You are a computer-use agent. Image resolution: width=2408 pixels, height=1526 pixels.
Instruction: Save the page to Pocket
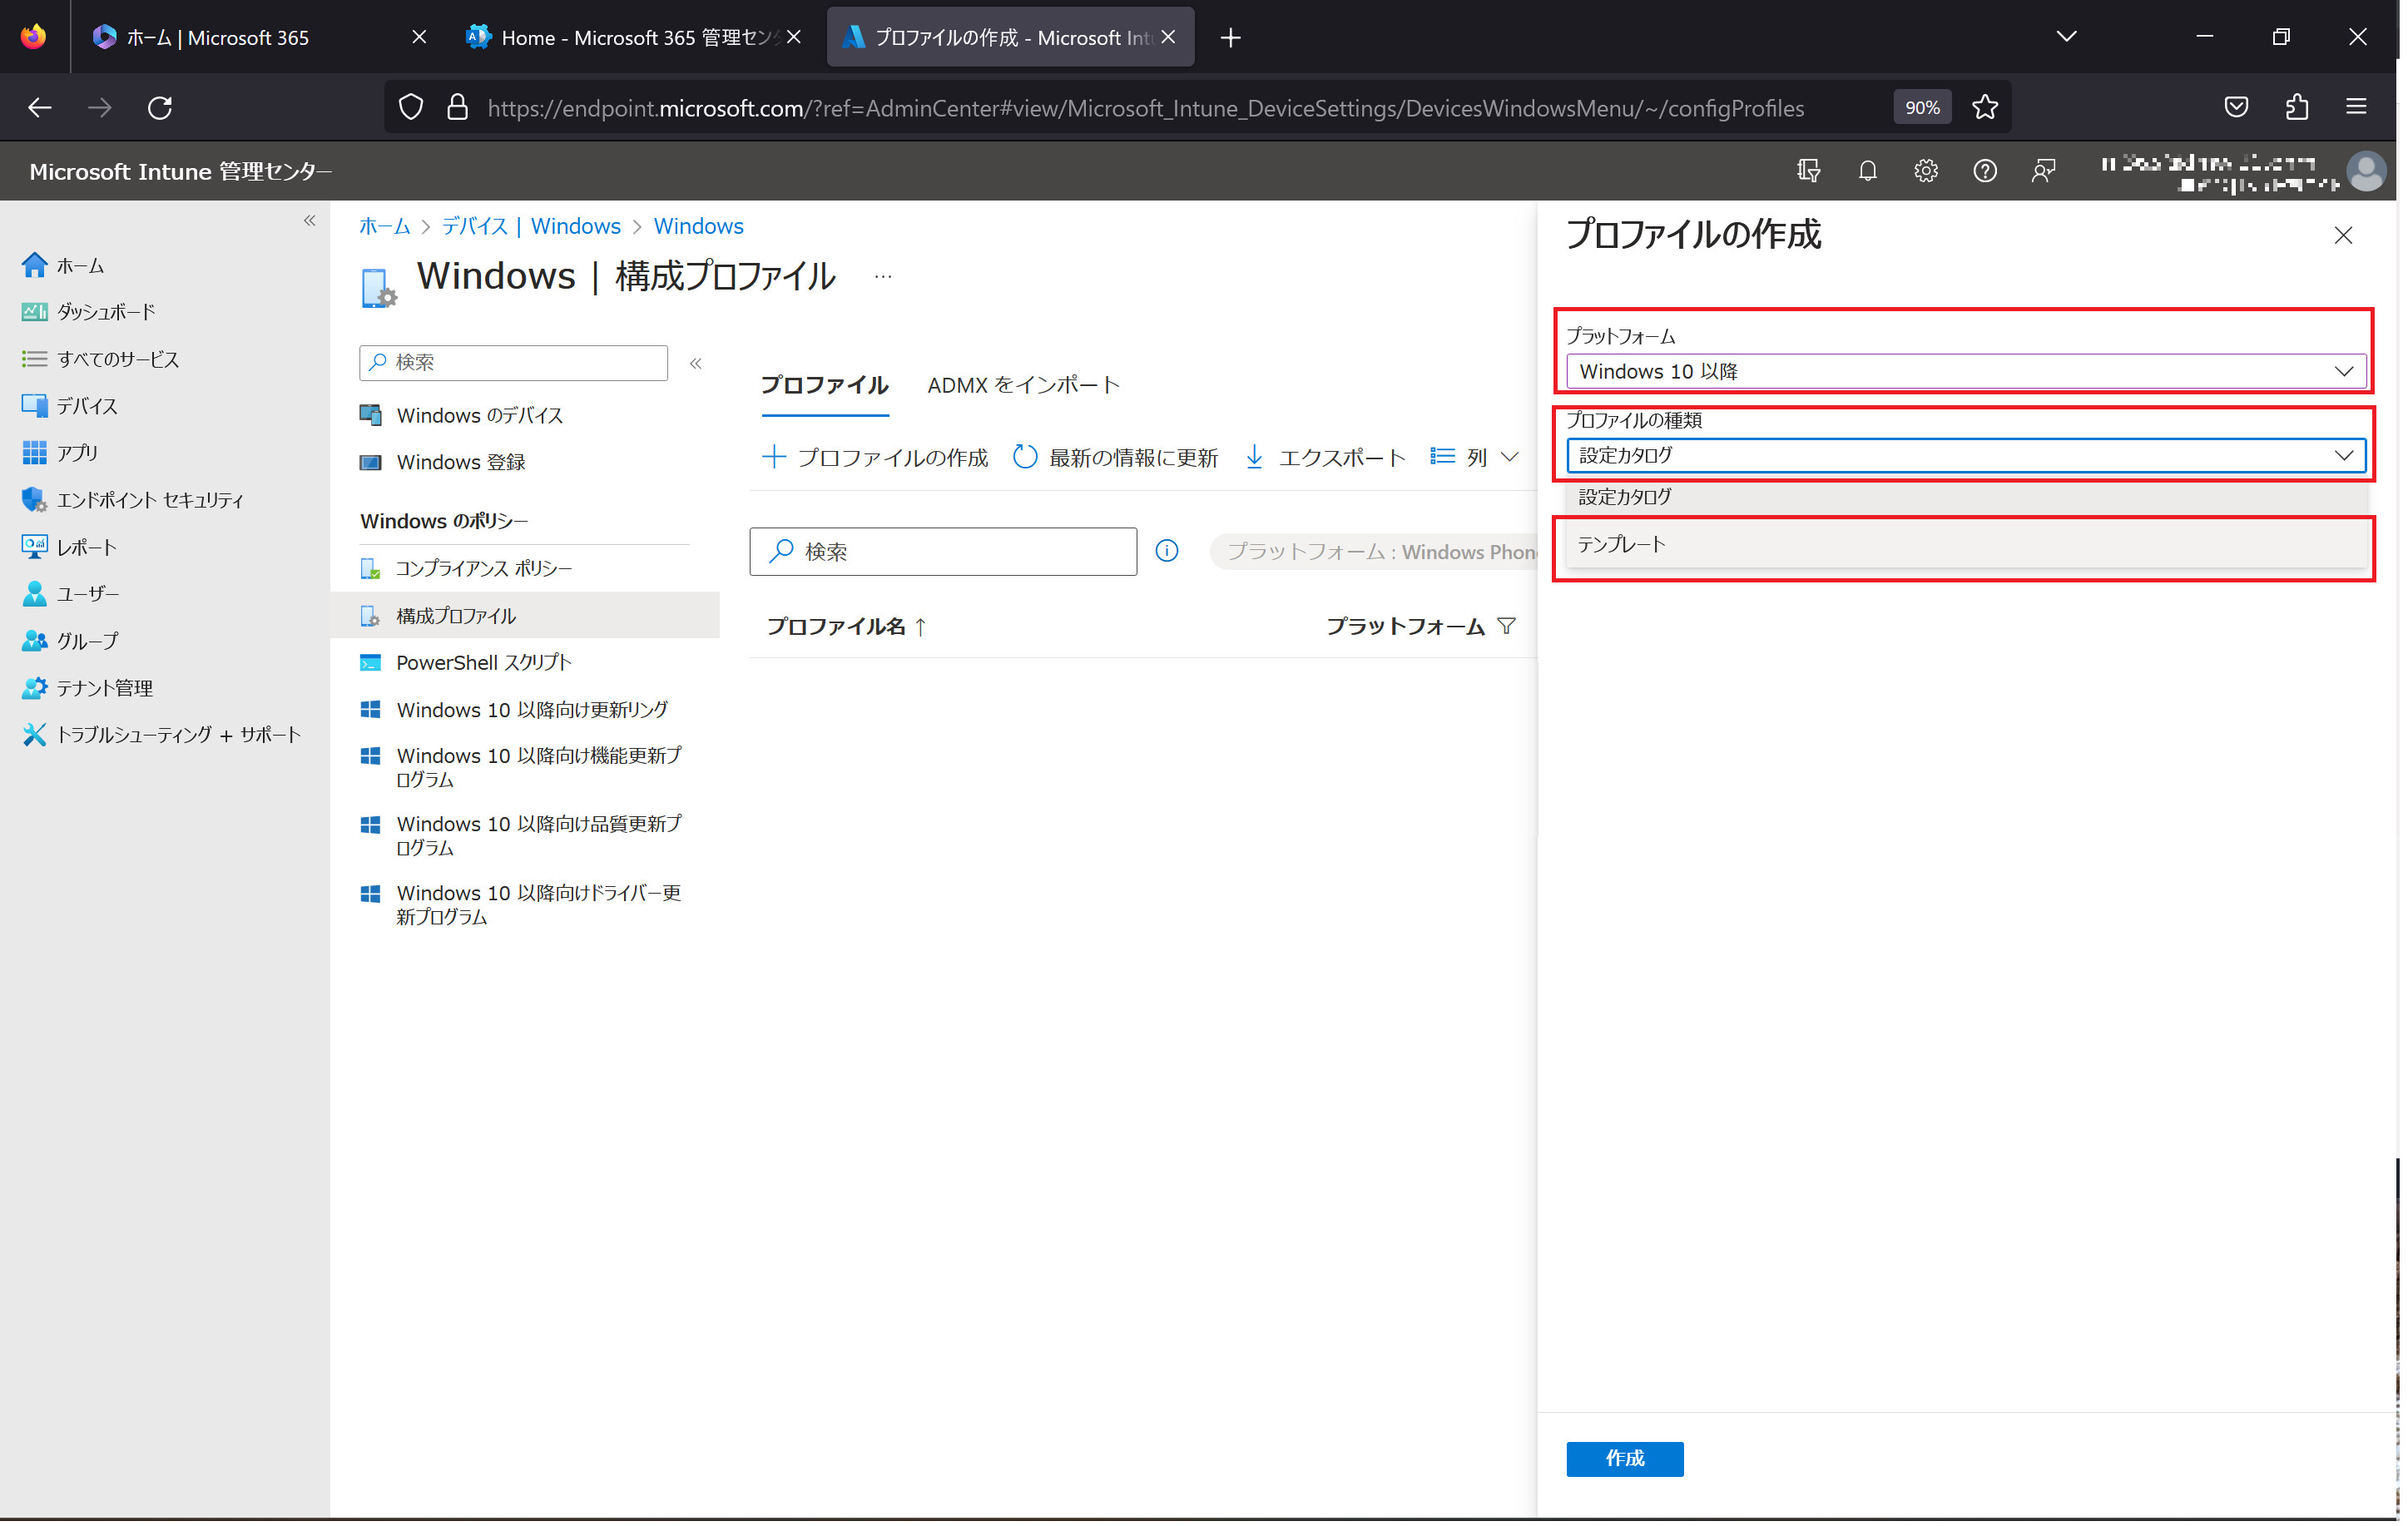point(2236,108)
